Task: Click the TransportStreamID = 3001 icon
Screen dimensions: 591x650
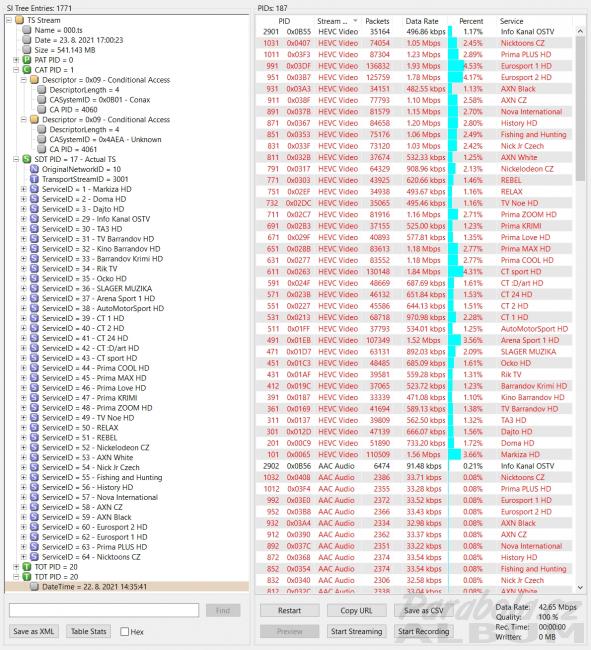Action: coord(34,179)
